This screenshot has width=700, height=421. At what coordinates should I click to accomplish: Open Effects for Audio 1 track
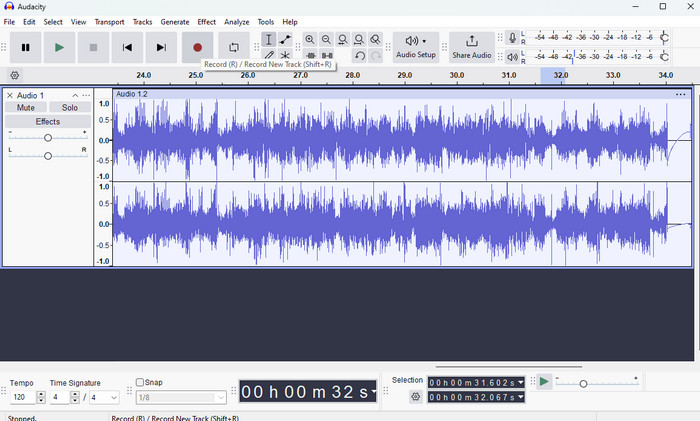pos(48,121)
